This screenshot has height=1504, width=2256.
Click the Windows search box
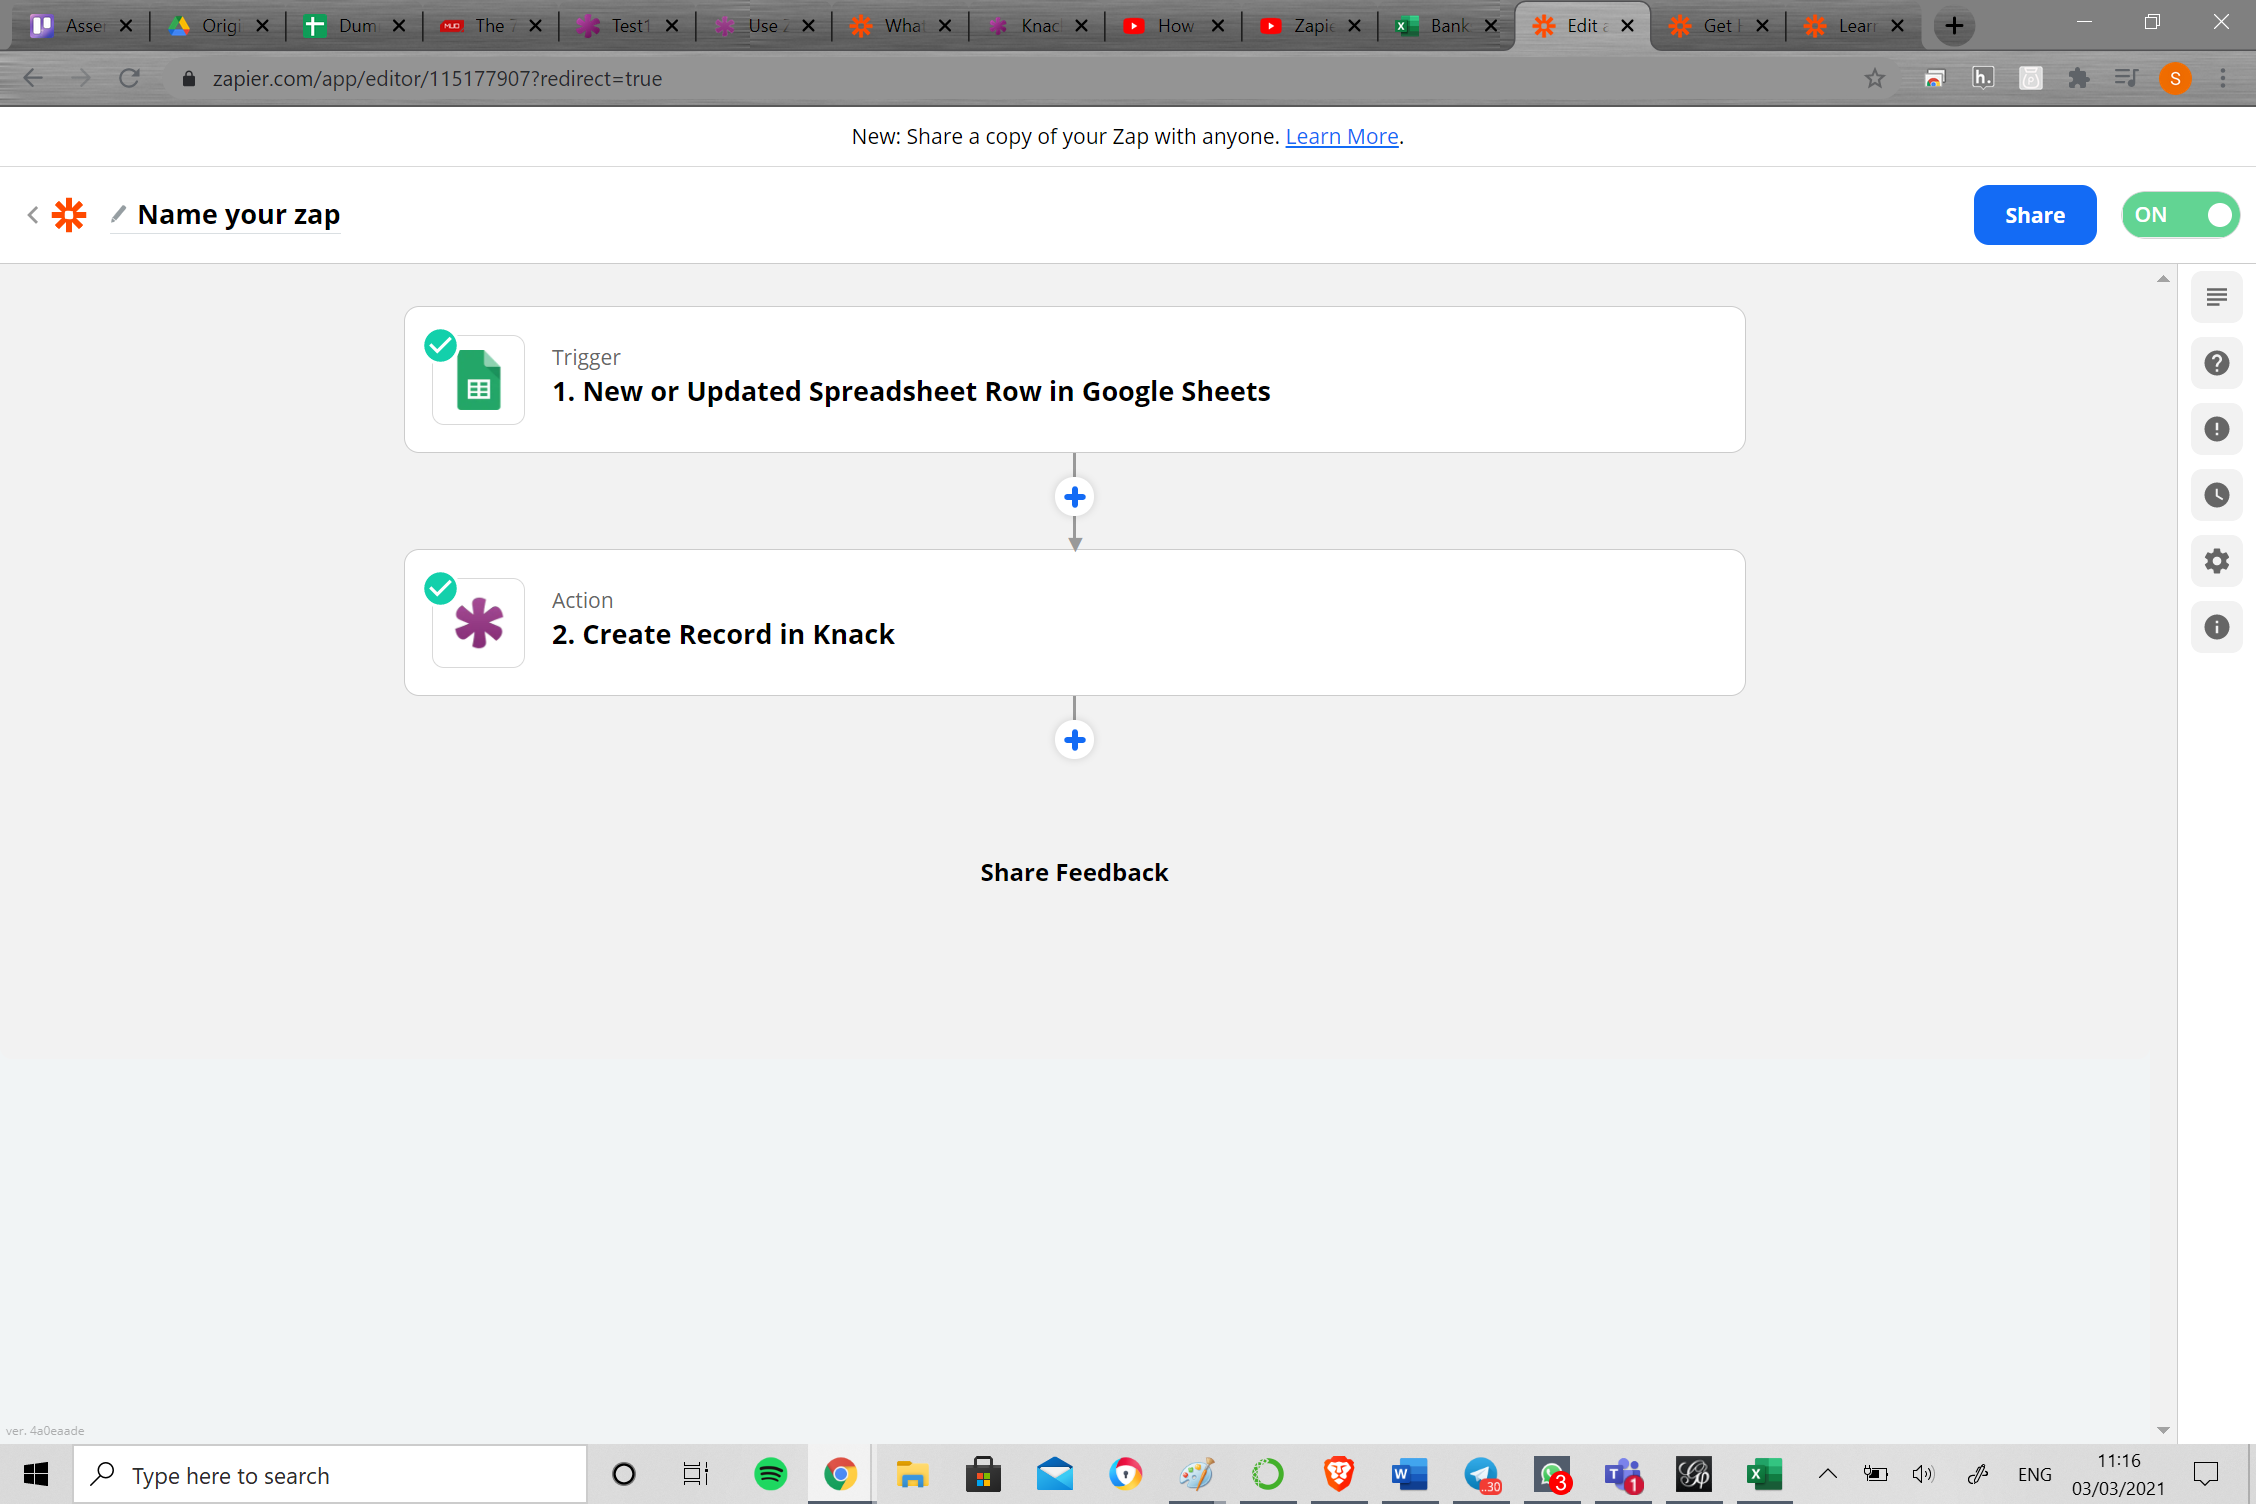[x=330, y=1474]
